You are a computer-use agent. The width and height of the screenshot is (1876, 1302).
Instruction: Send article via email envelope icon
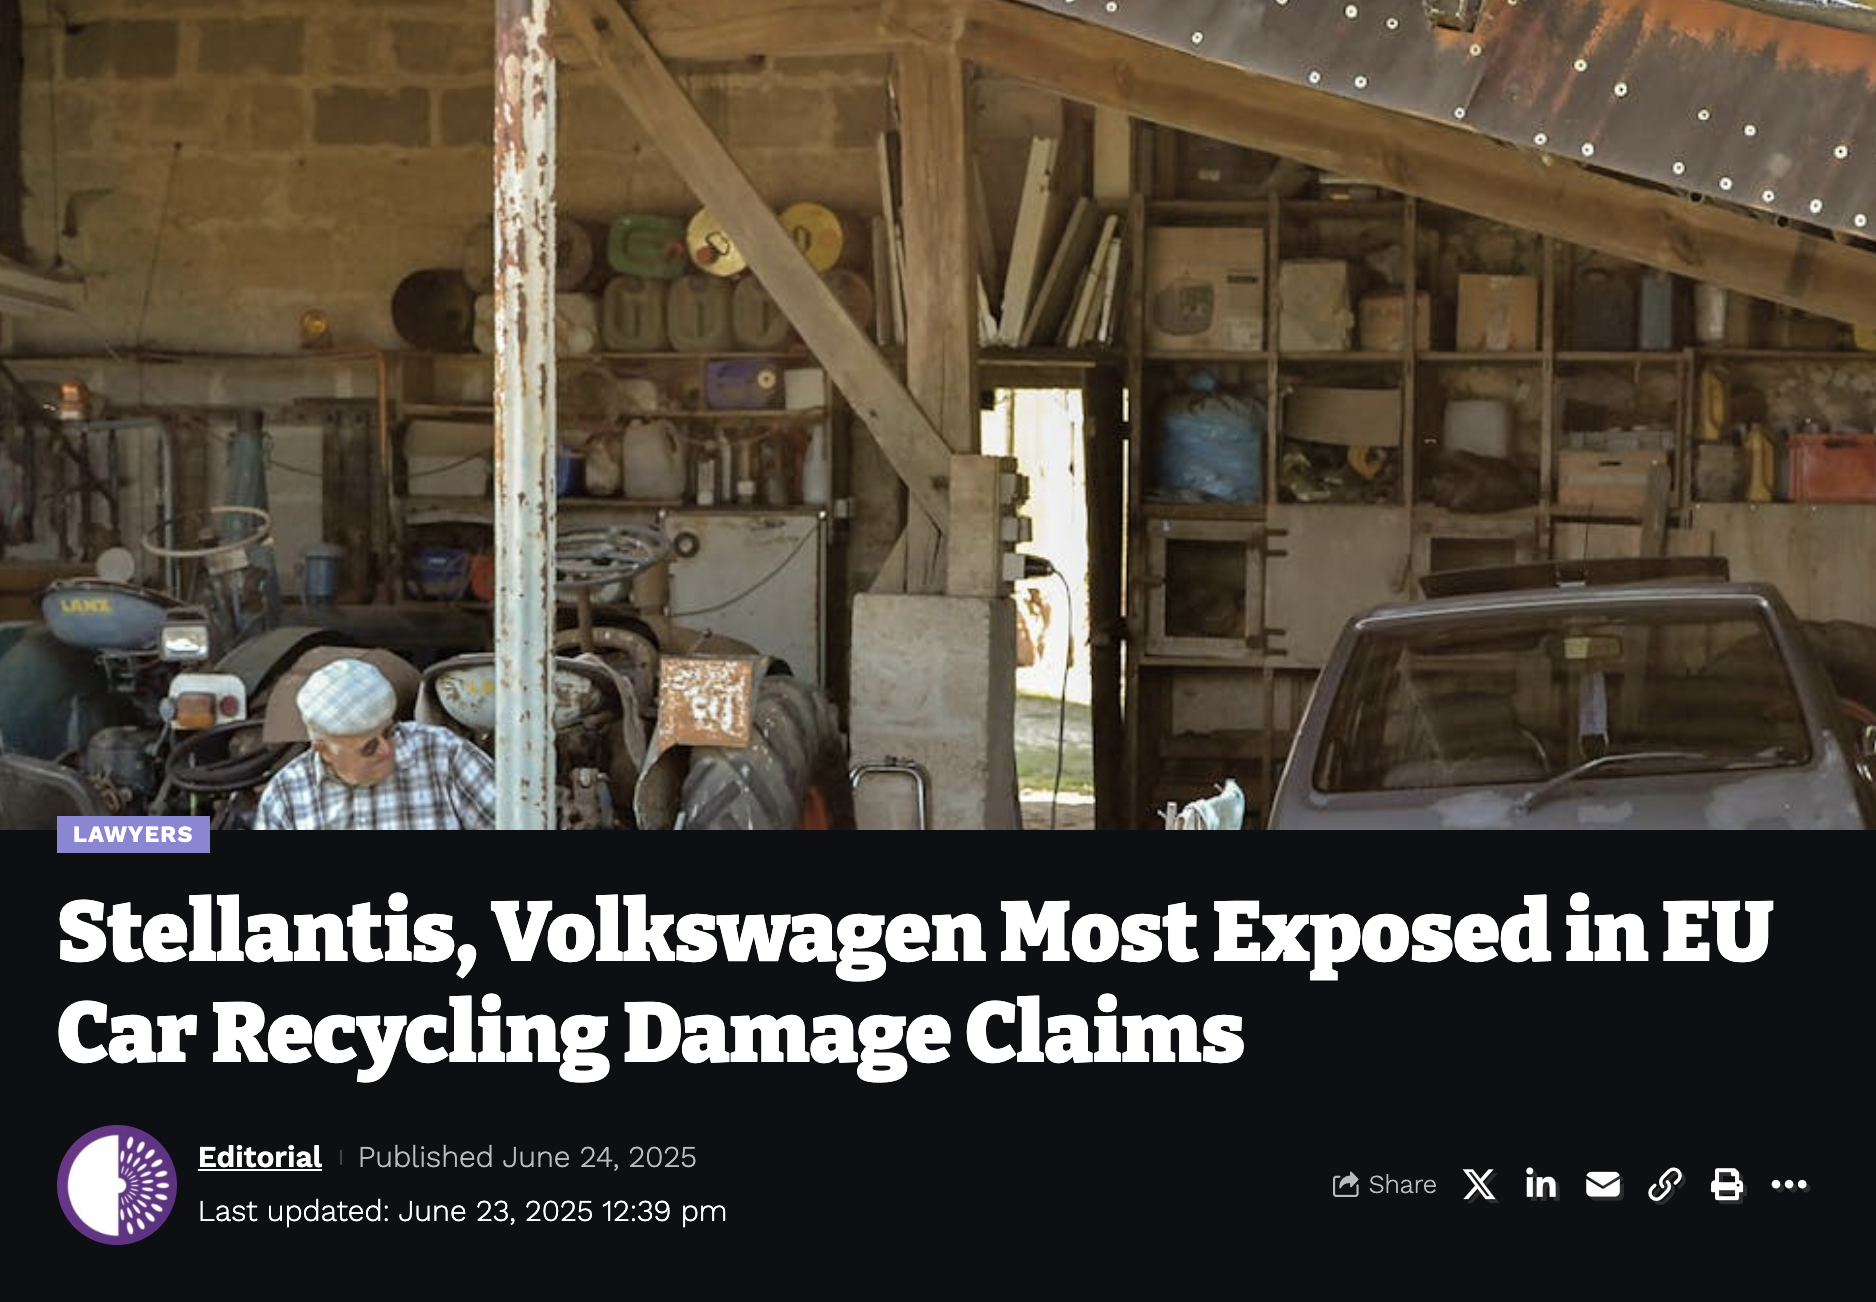1603,1185
